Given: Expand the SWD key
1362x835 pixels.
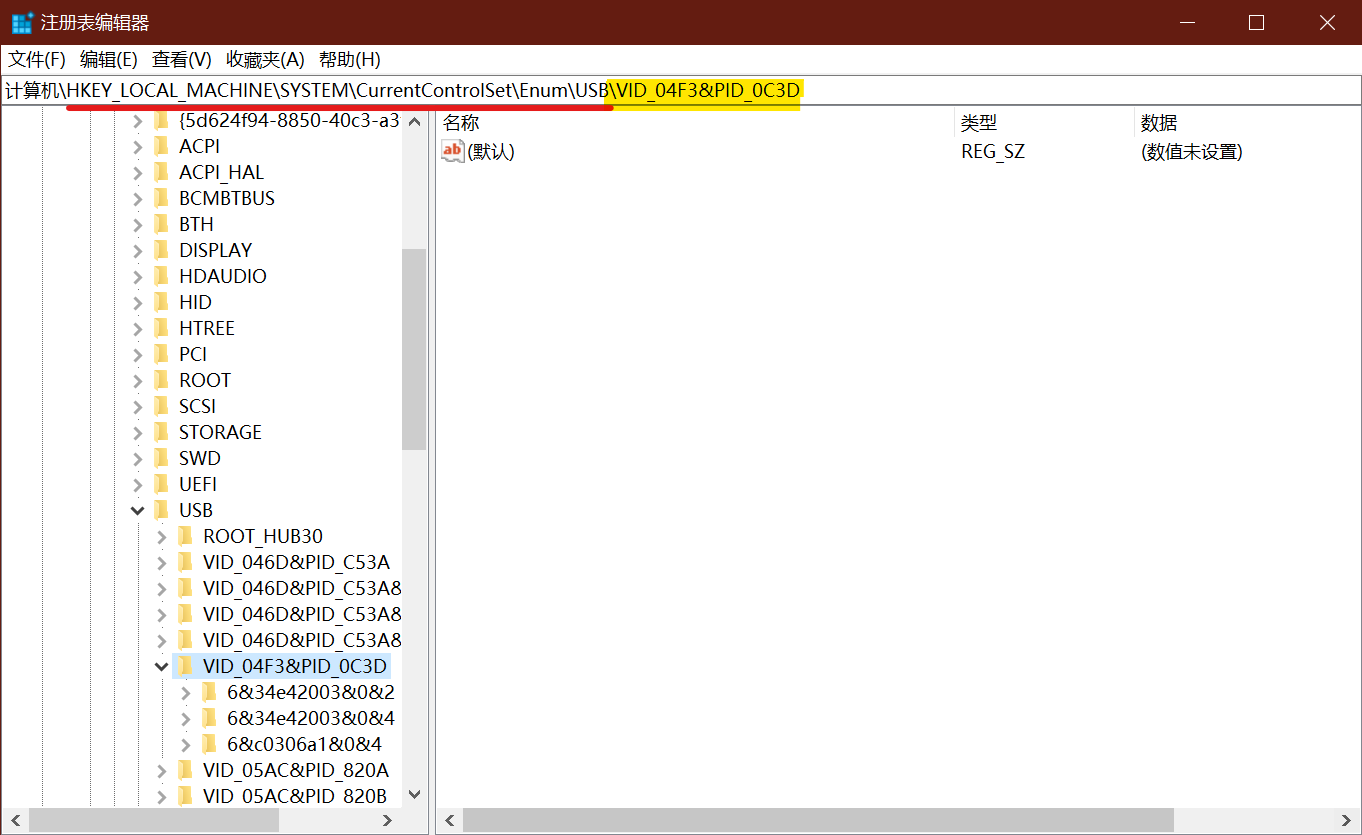Looking at the screenshot, I should 138,458.
